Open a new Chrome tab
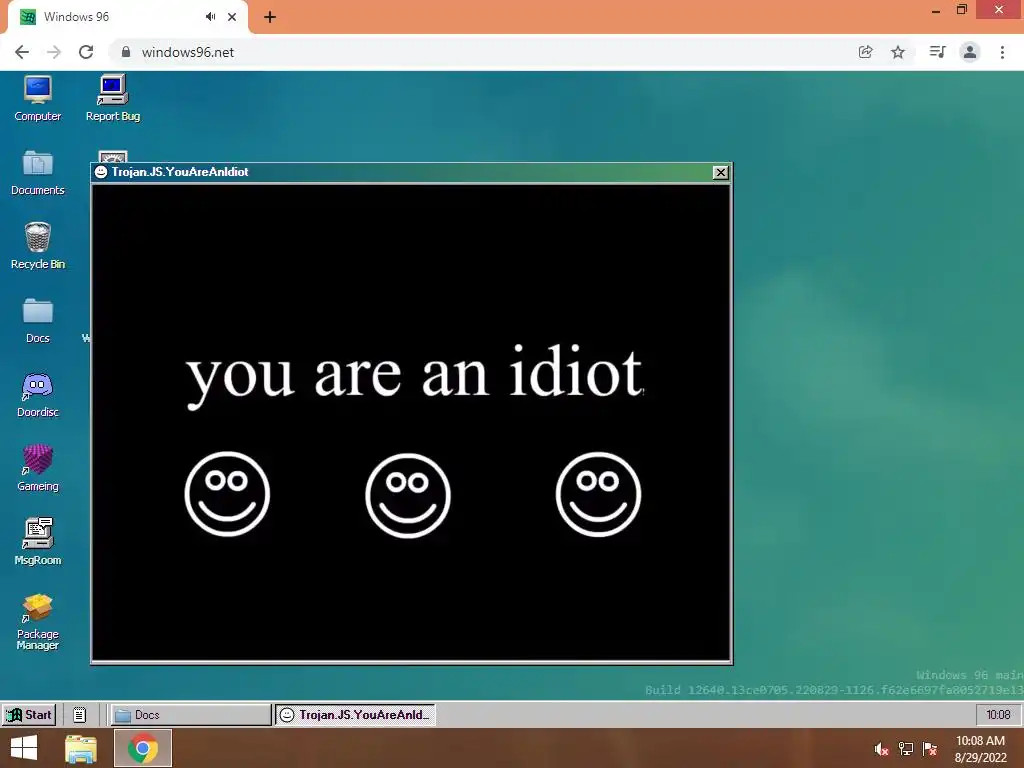1024x768 pixels. coord(270,18)
